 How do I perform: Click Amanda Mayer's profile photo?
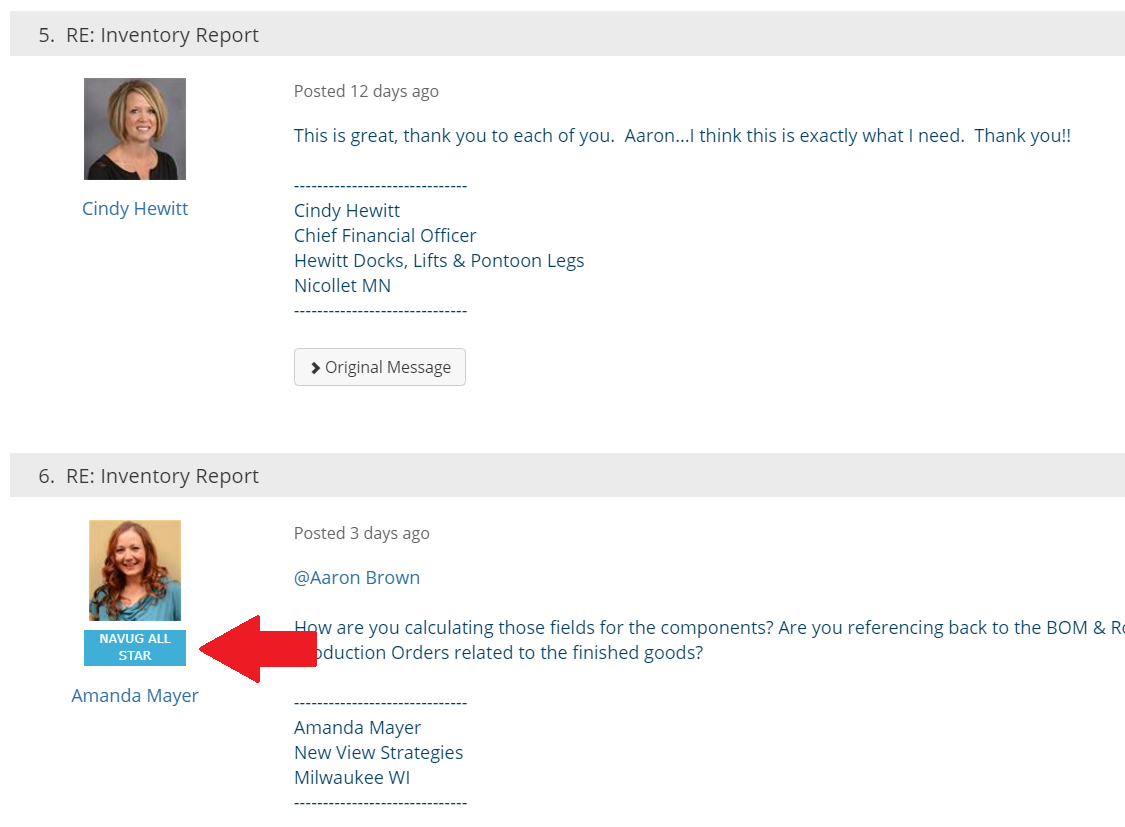click(135, 570)
